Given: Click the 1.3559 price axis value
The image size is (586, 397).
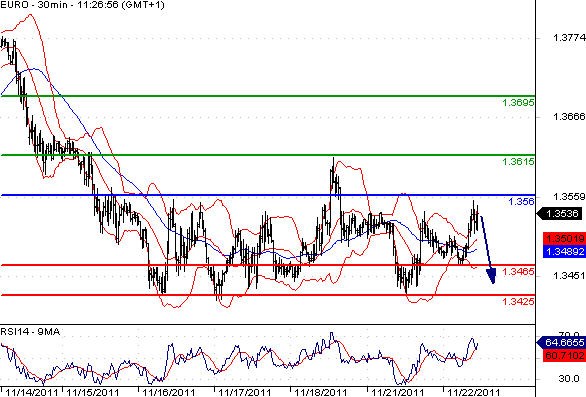Looking at the screenshot, I should pyautogui.click(x=569, y=197).
